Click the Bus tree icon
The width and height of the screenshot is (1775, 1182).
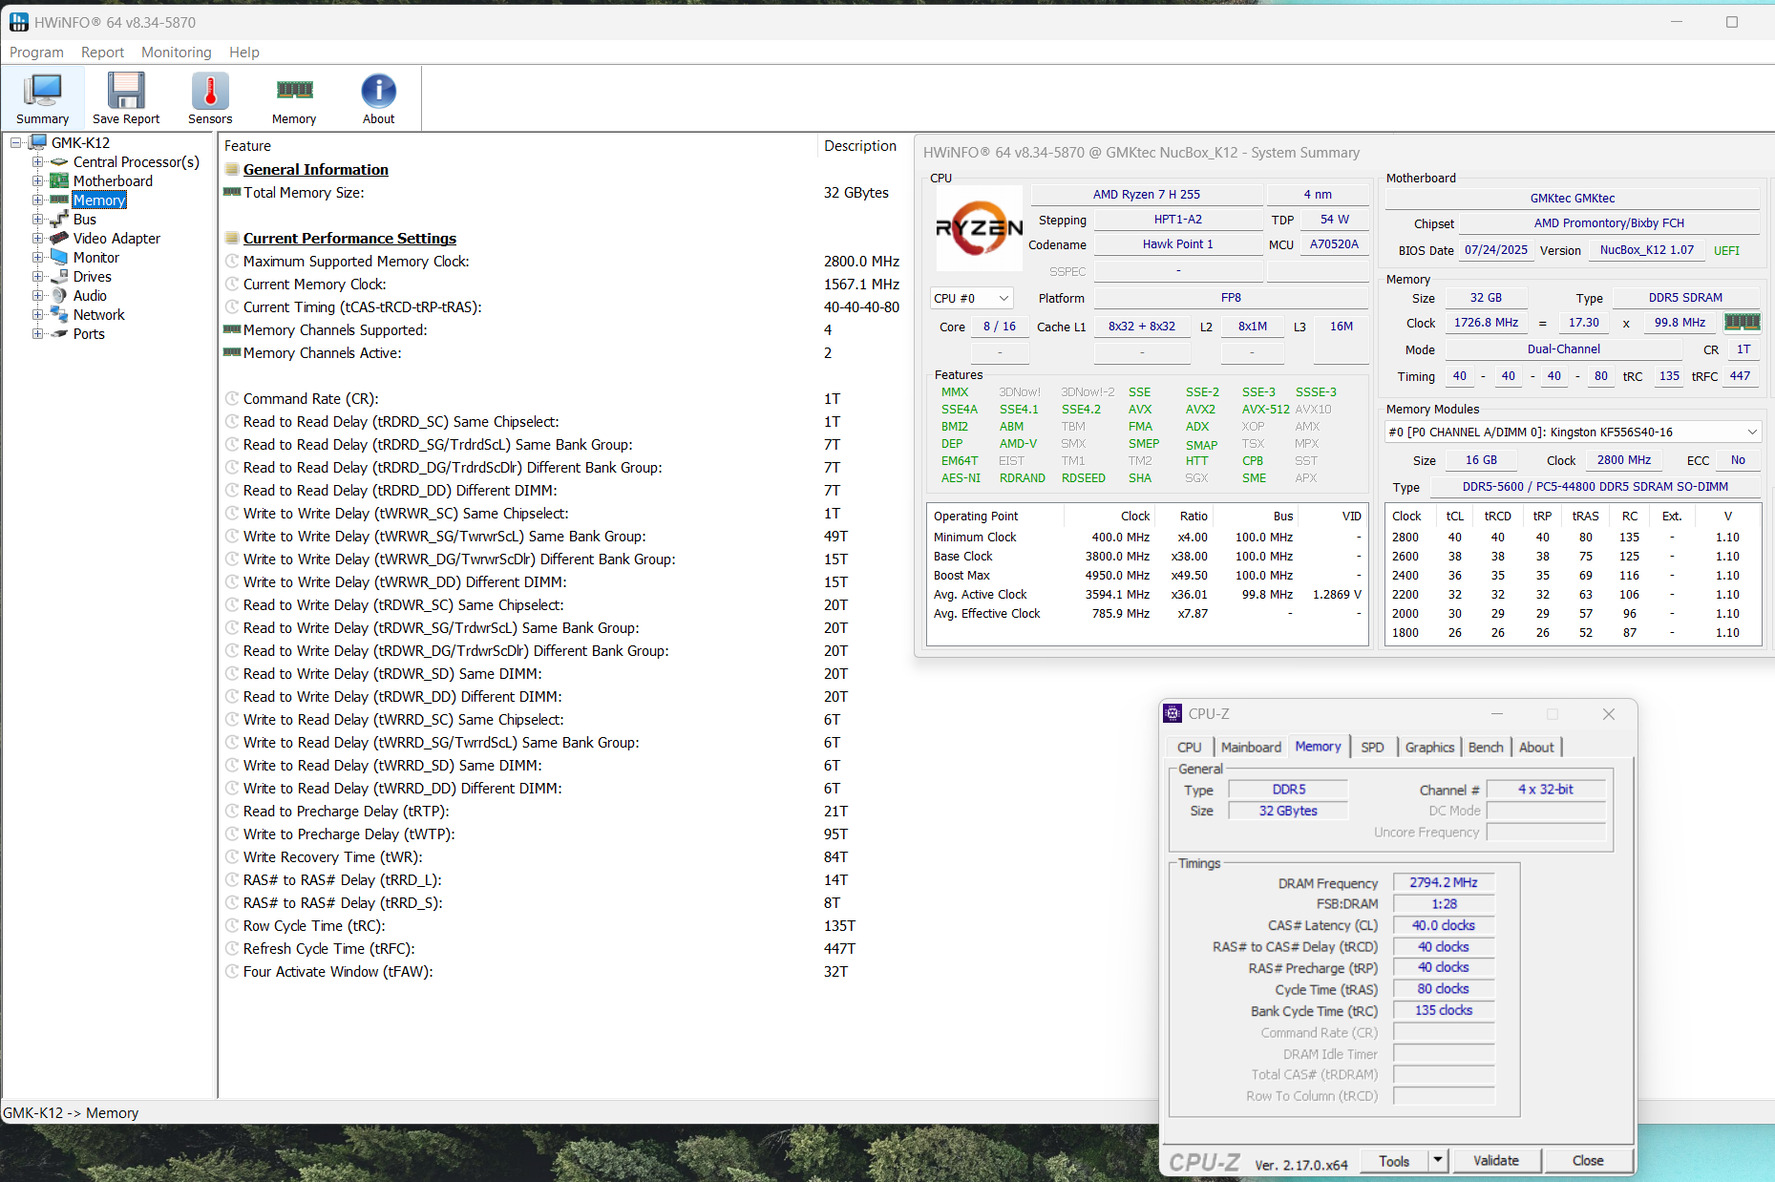[x=59, y=219]
